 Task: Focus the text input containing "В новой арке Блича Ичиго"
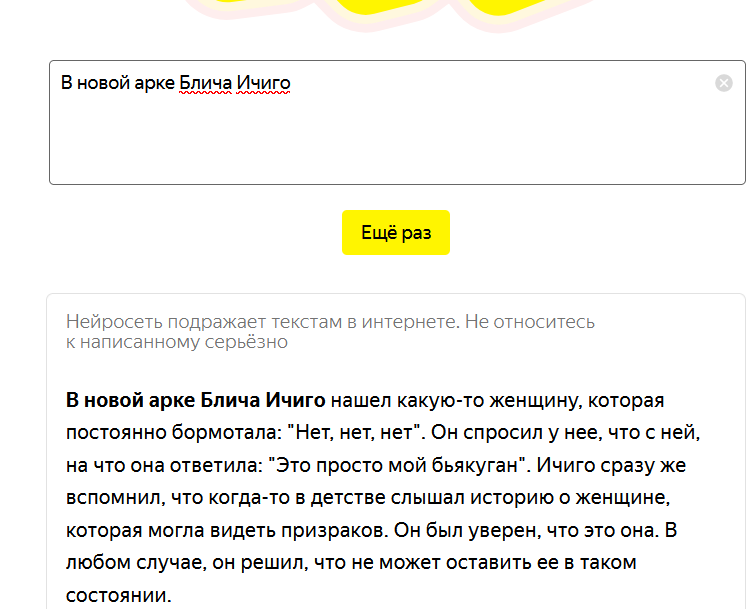click(397, 122)
